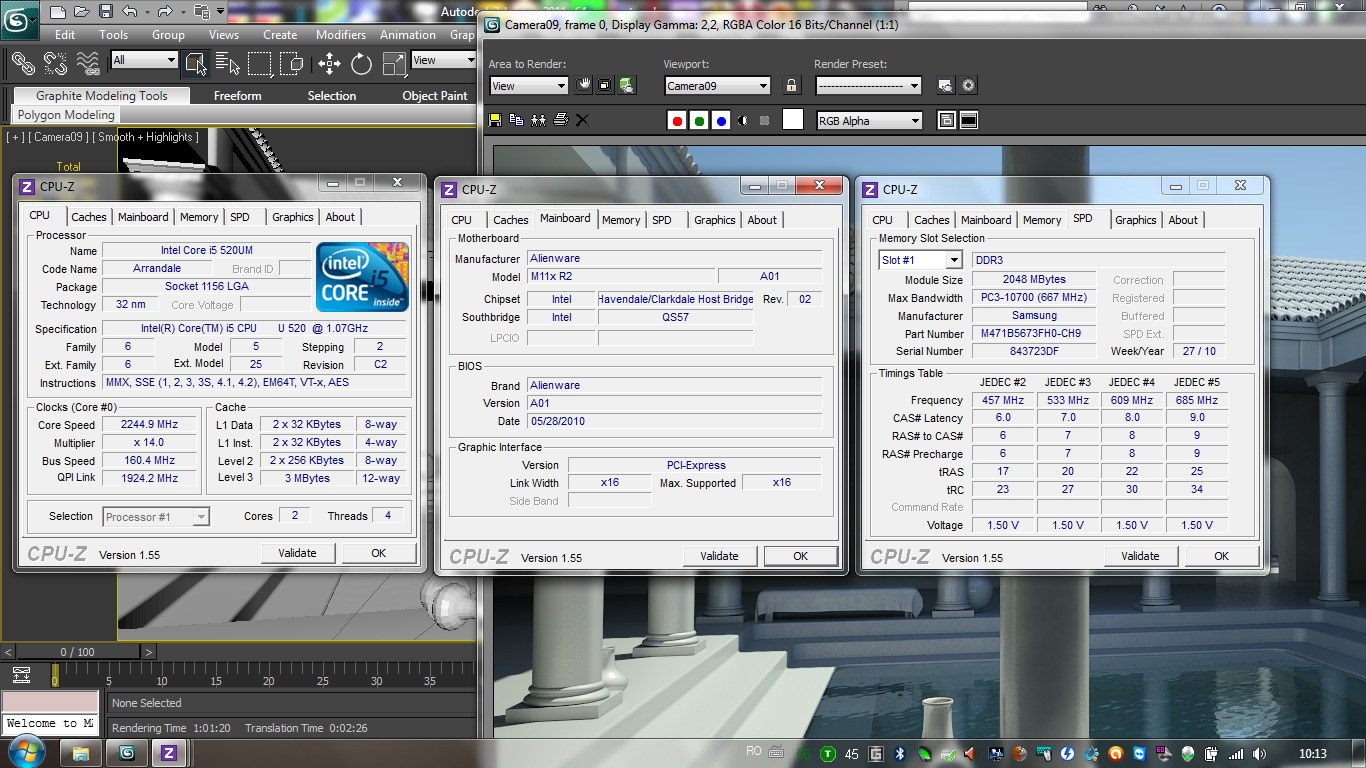The width and height of the screenshot is (1366, 768).
Task: Open Environment and Effects dialog icon
Action: [x=968, y=86]
